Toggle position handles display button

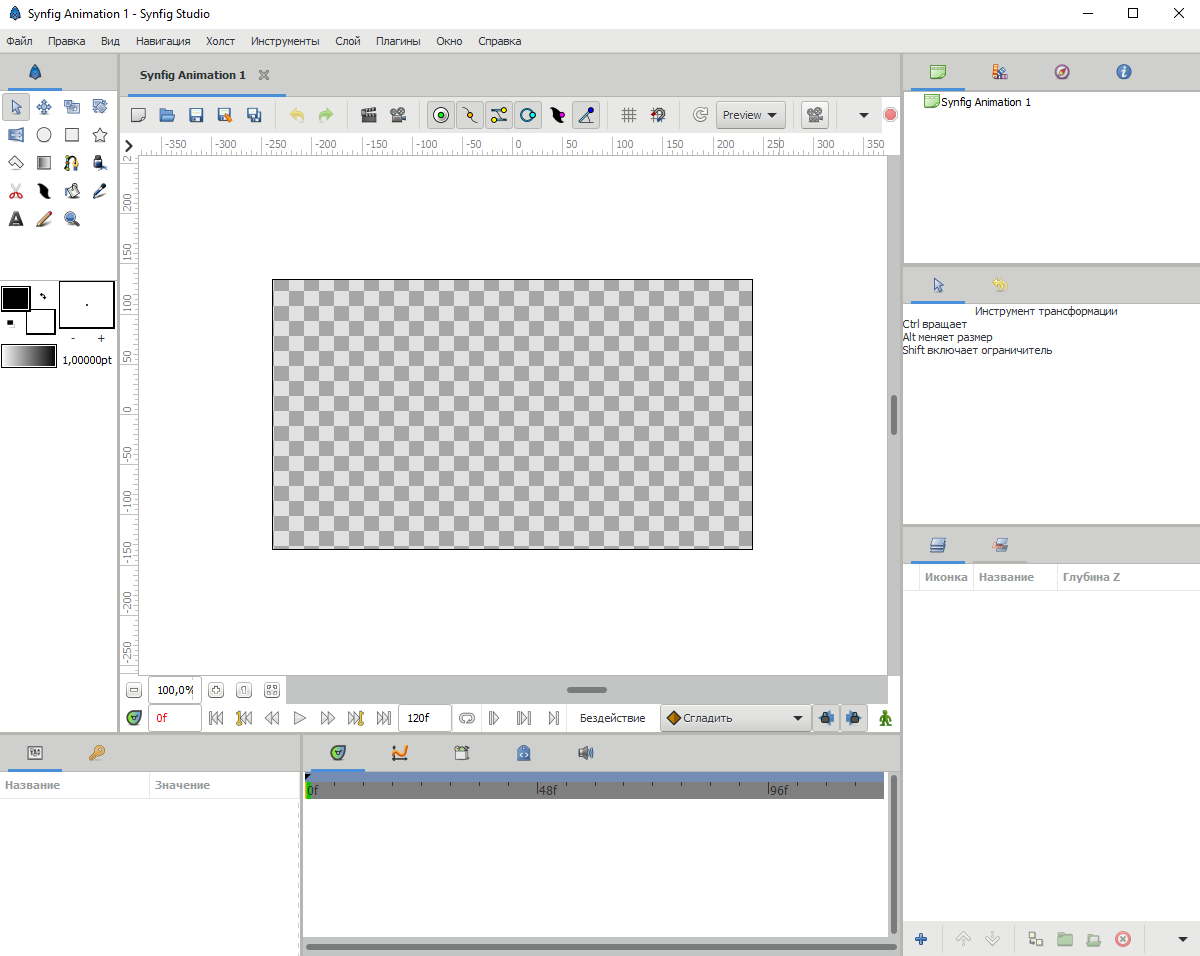(x=441, y=115)
